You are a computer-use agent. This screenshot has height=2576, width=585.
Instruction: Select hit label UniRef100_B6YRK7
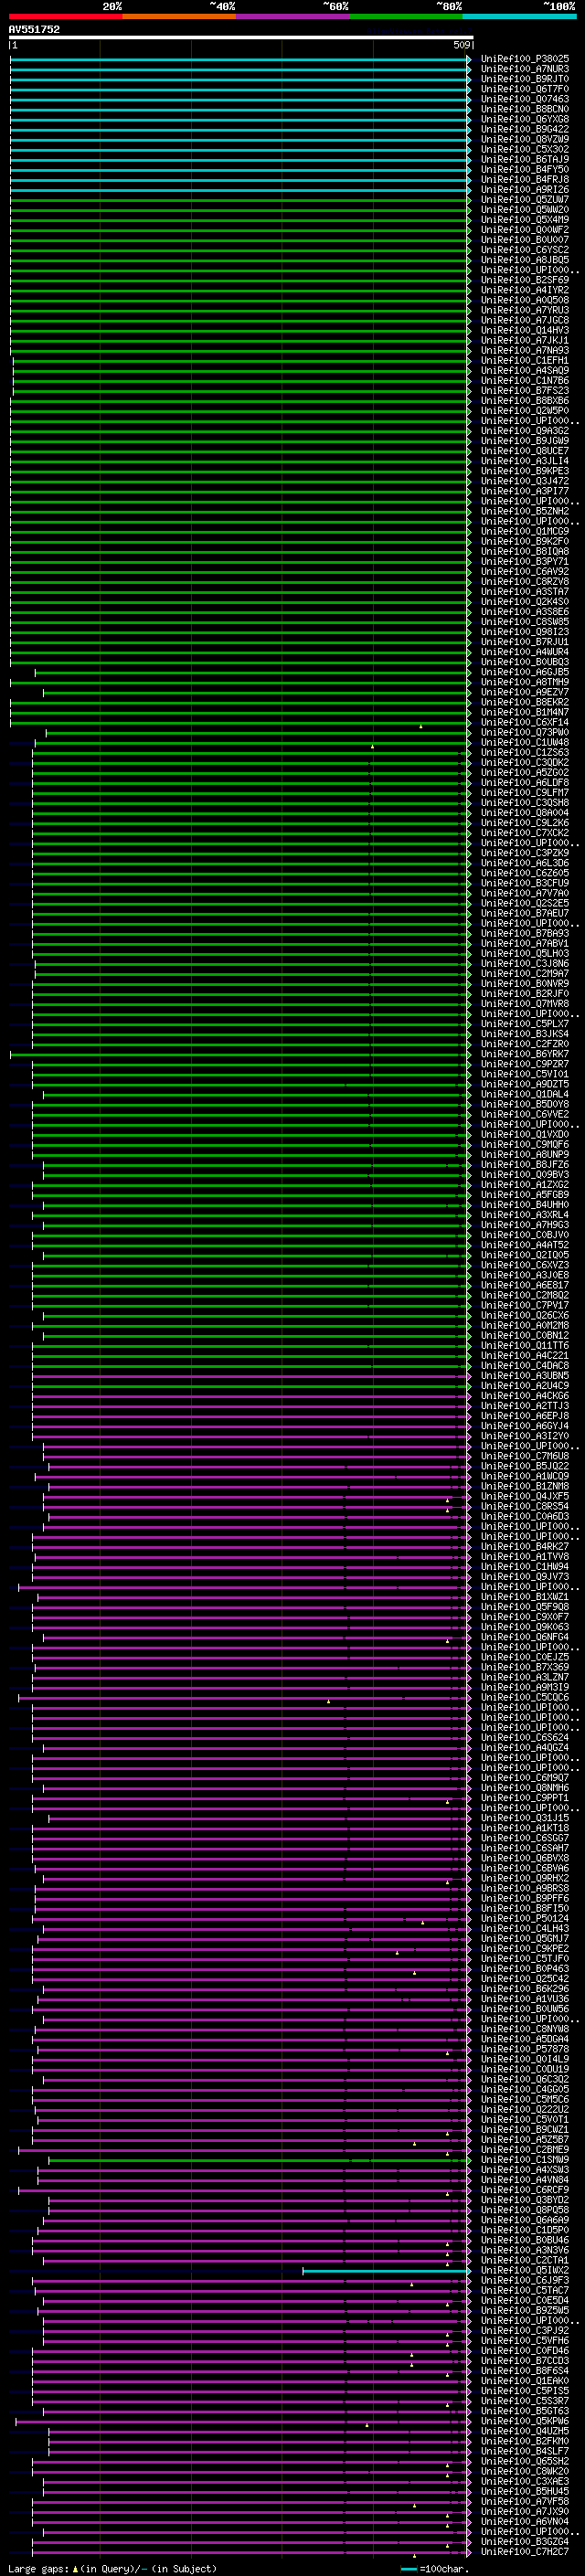coord(525,1054)
